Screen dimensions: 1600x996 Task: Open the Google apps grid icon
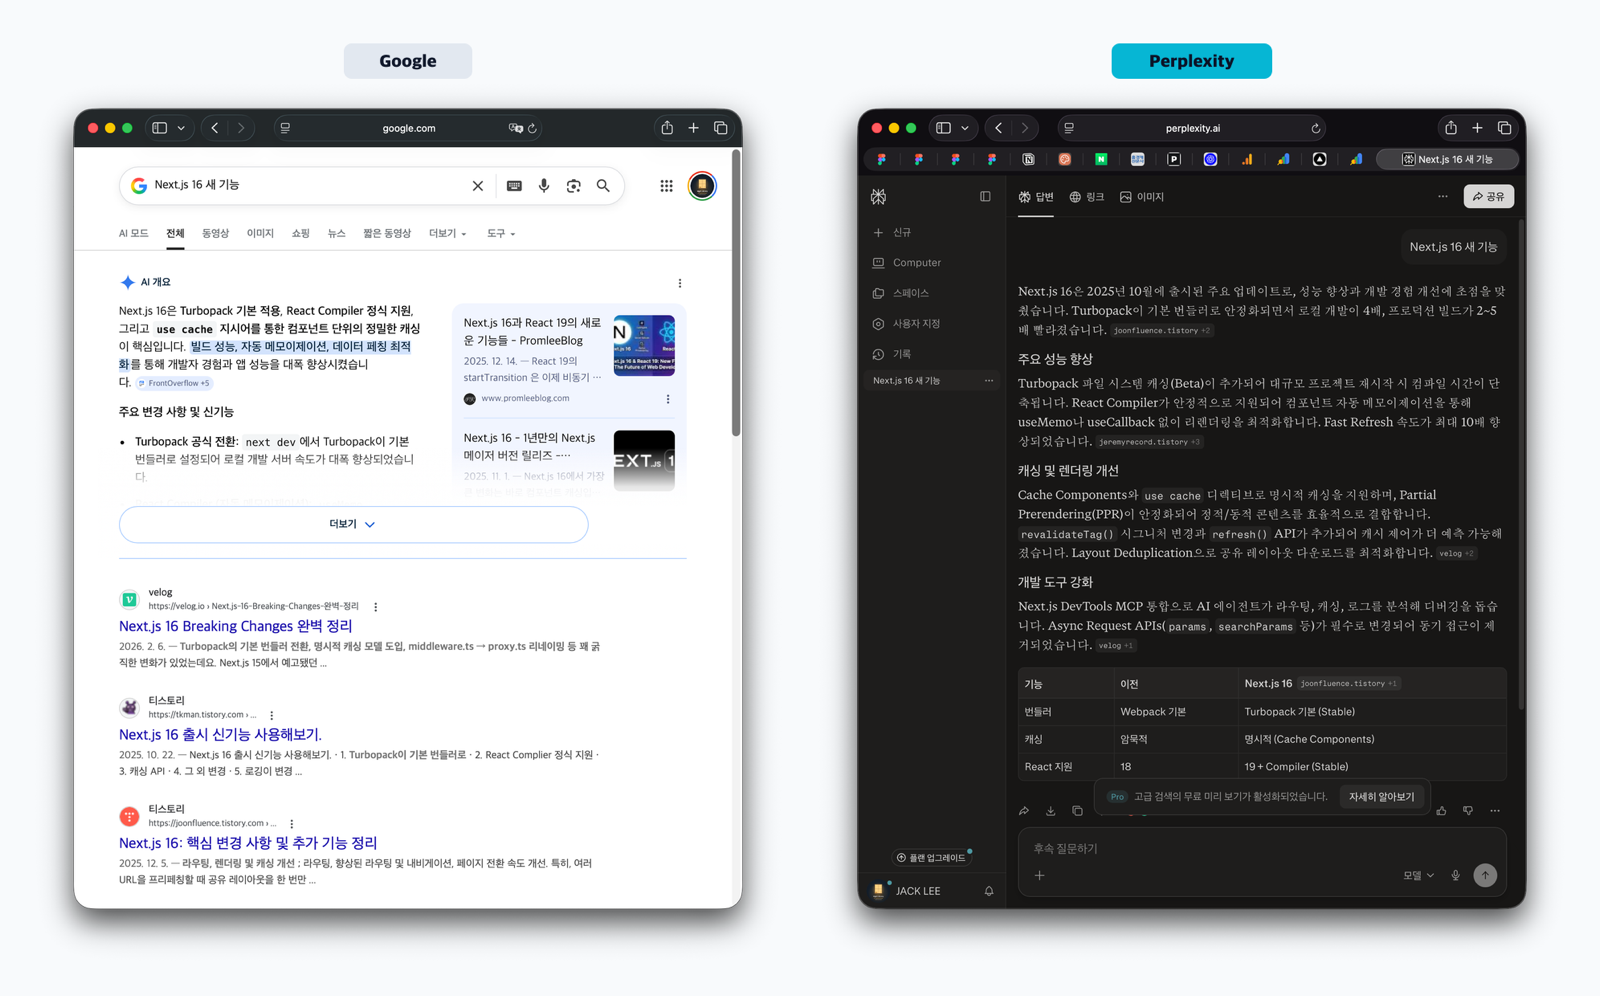coord(666,186)
